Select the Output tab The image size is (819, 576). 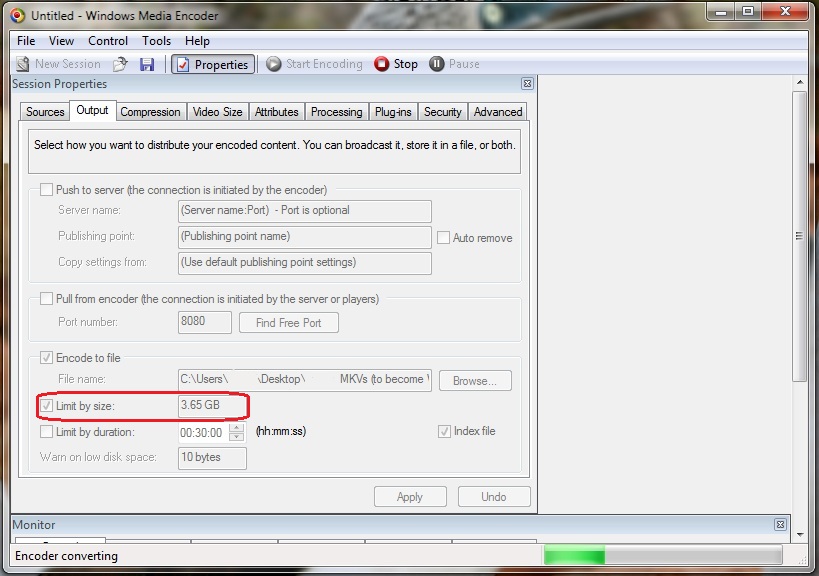(x=92, y=110)
